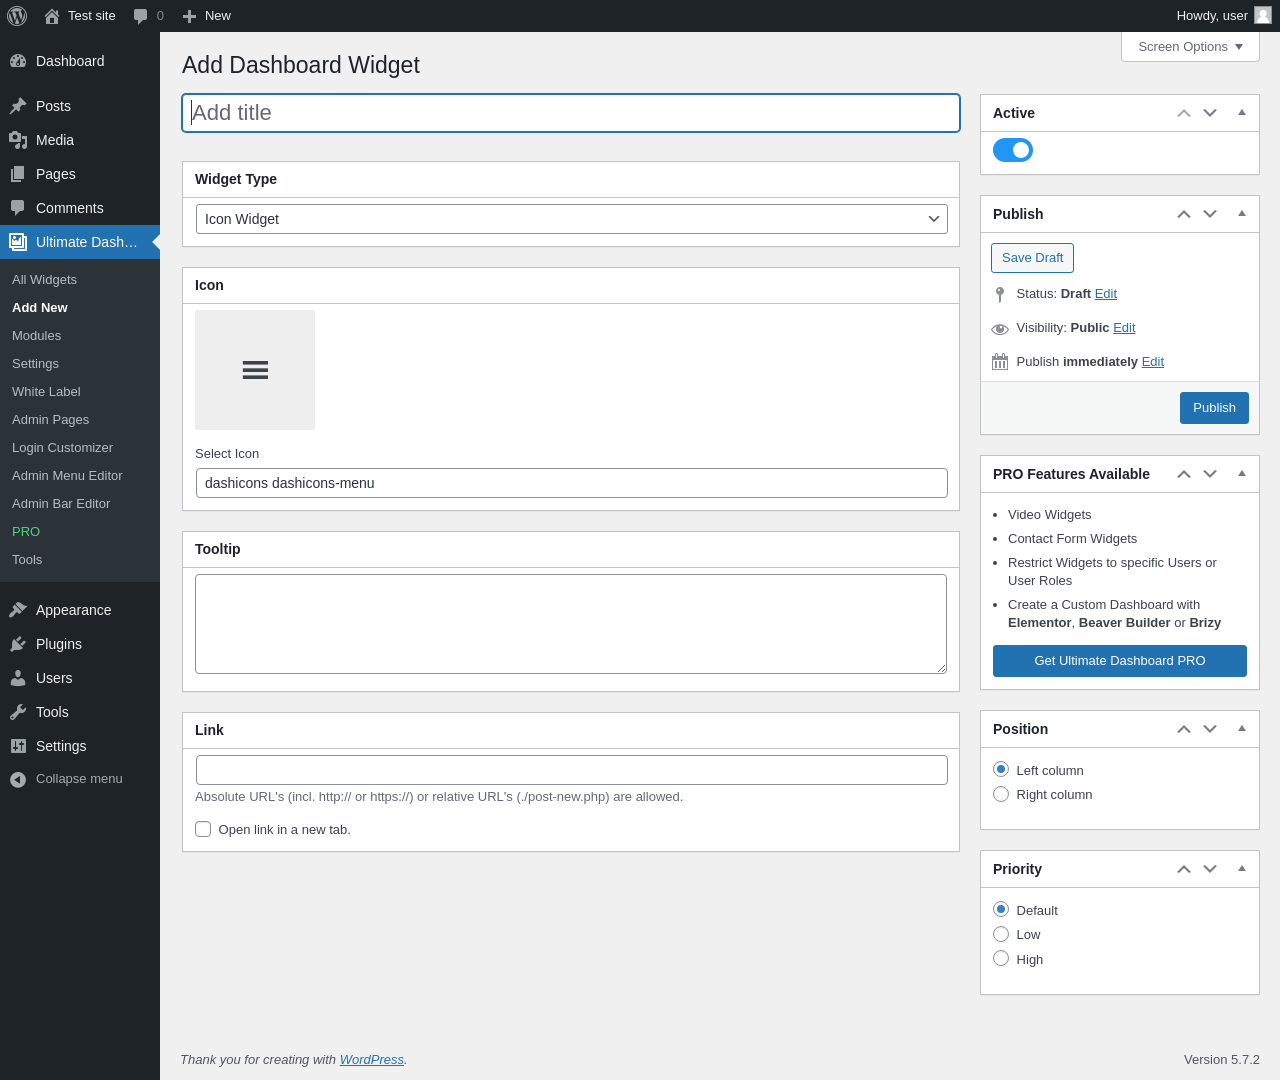The width and height of the screenshot is (1280, 1080).
Task: Open Appearance from the sidebar
Action: (x=73, y=610)
